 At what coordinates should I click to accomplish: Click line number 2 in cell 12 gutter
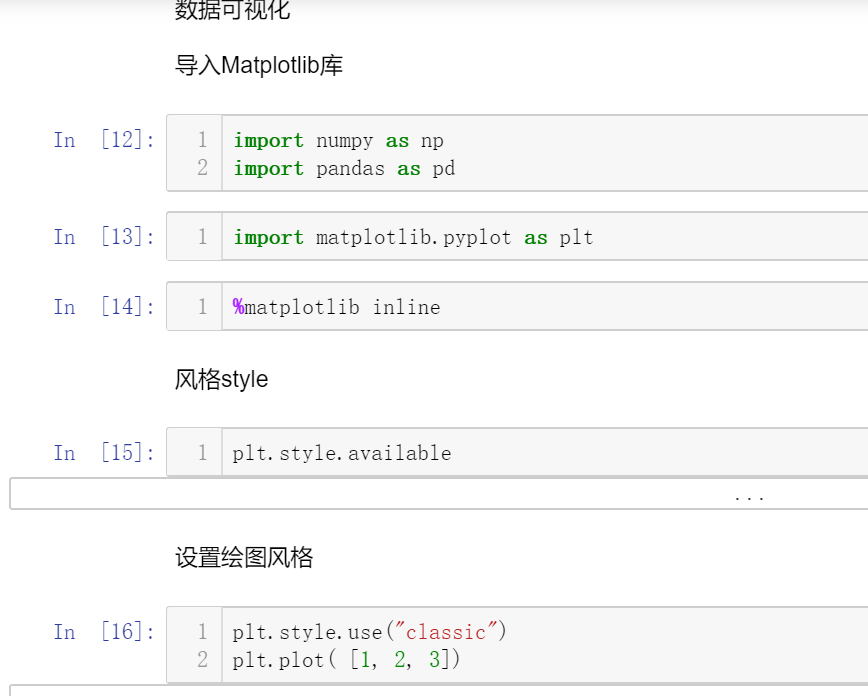point(202,169)
